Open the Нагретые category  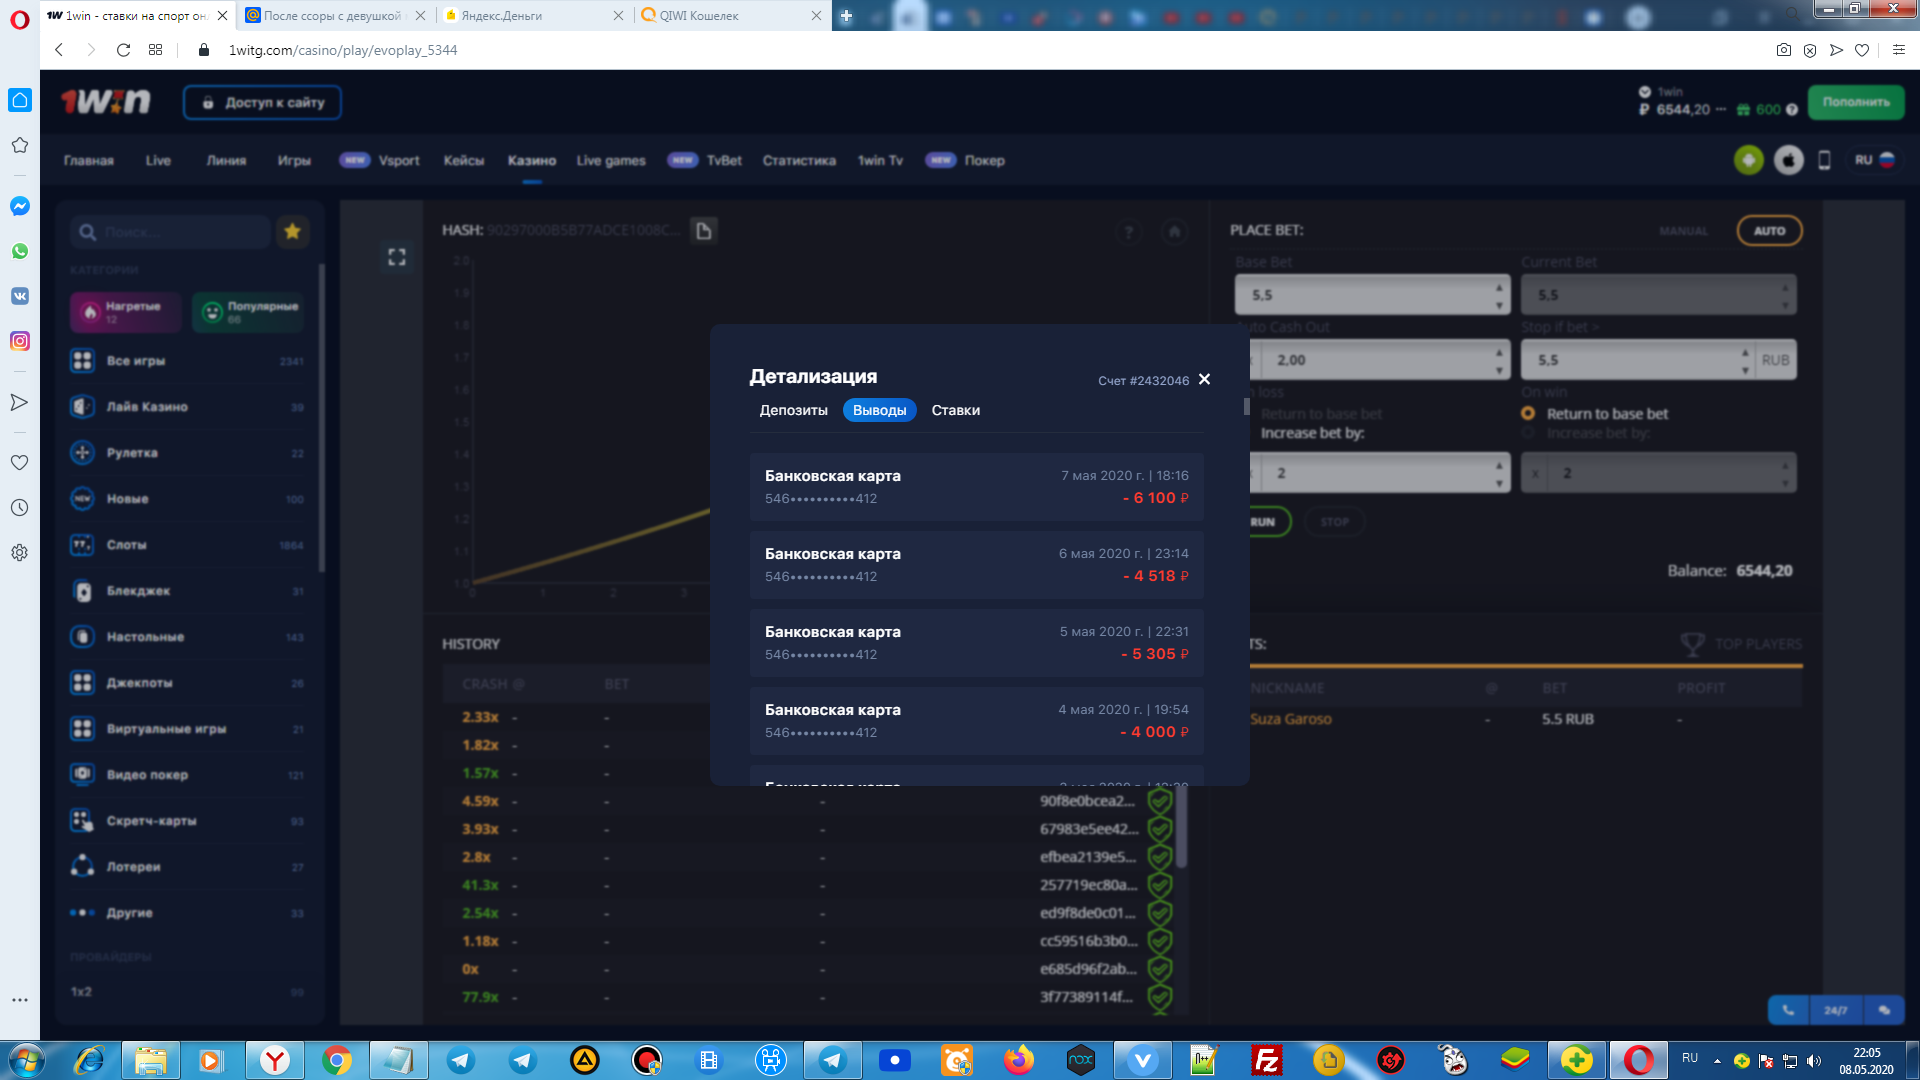click(125, 312)
